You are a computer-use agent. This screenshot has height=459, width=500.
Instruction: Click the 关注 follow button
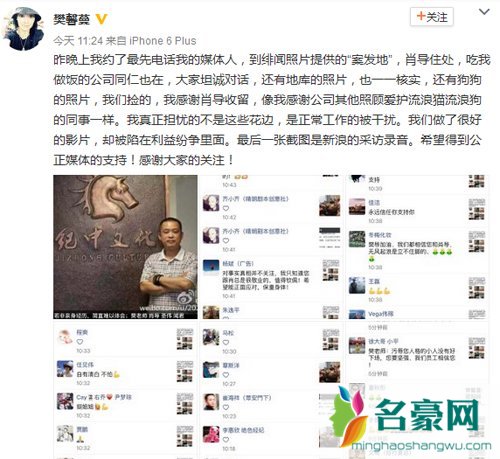[431, 17]
